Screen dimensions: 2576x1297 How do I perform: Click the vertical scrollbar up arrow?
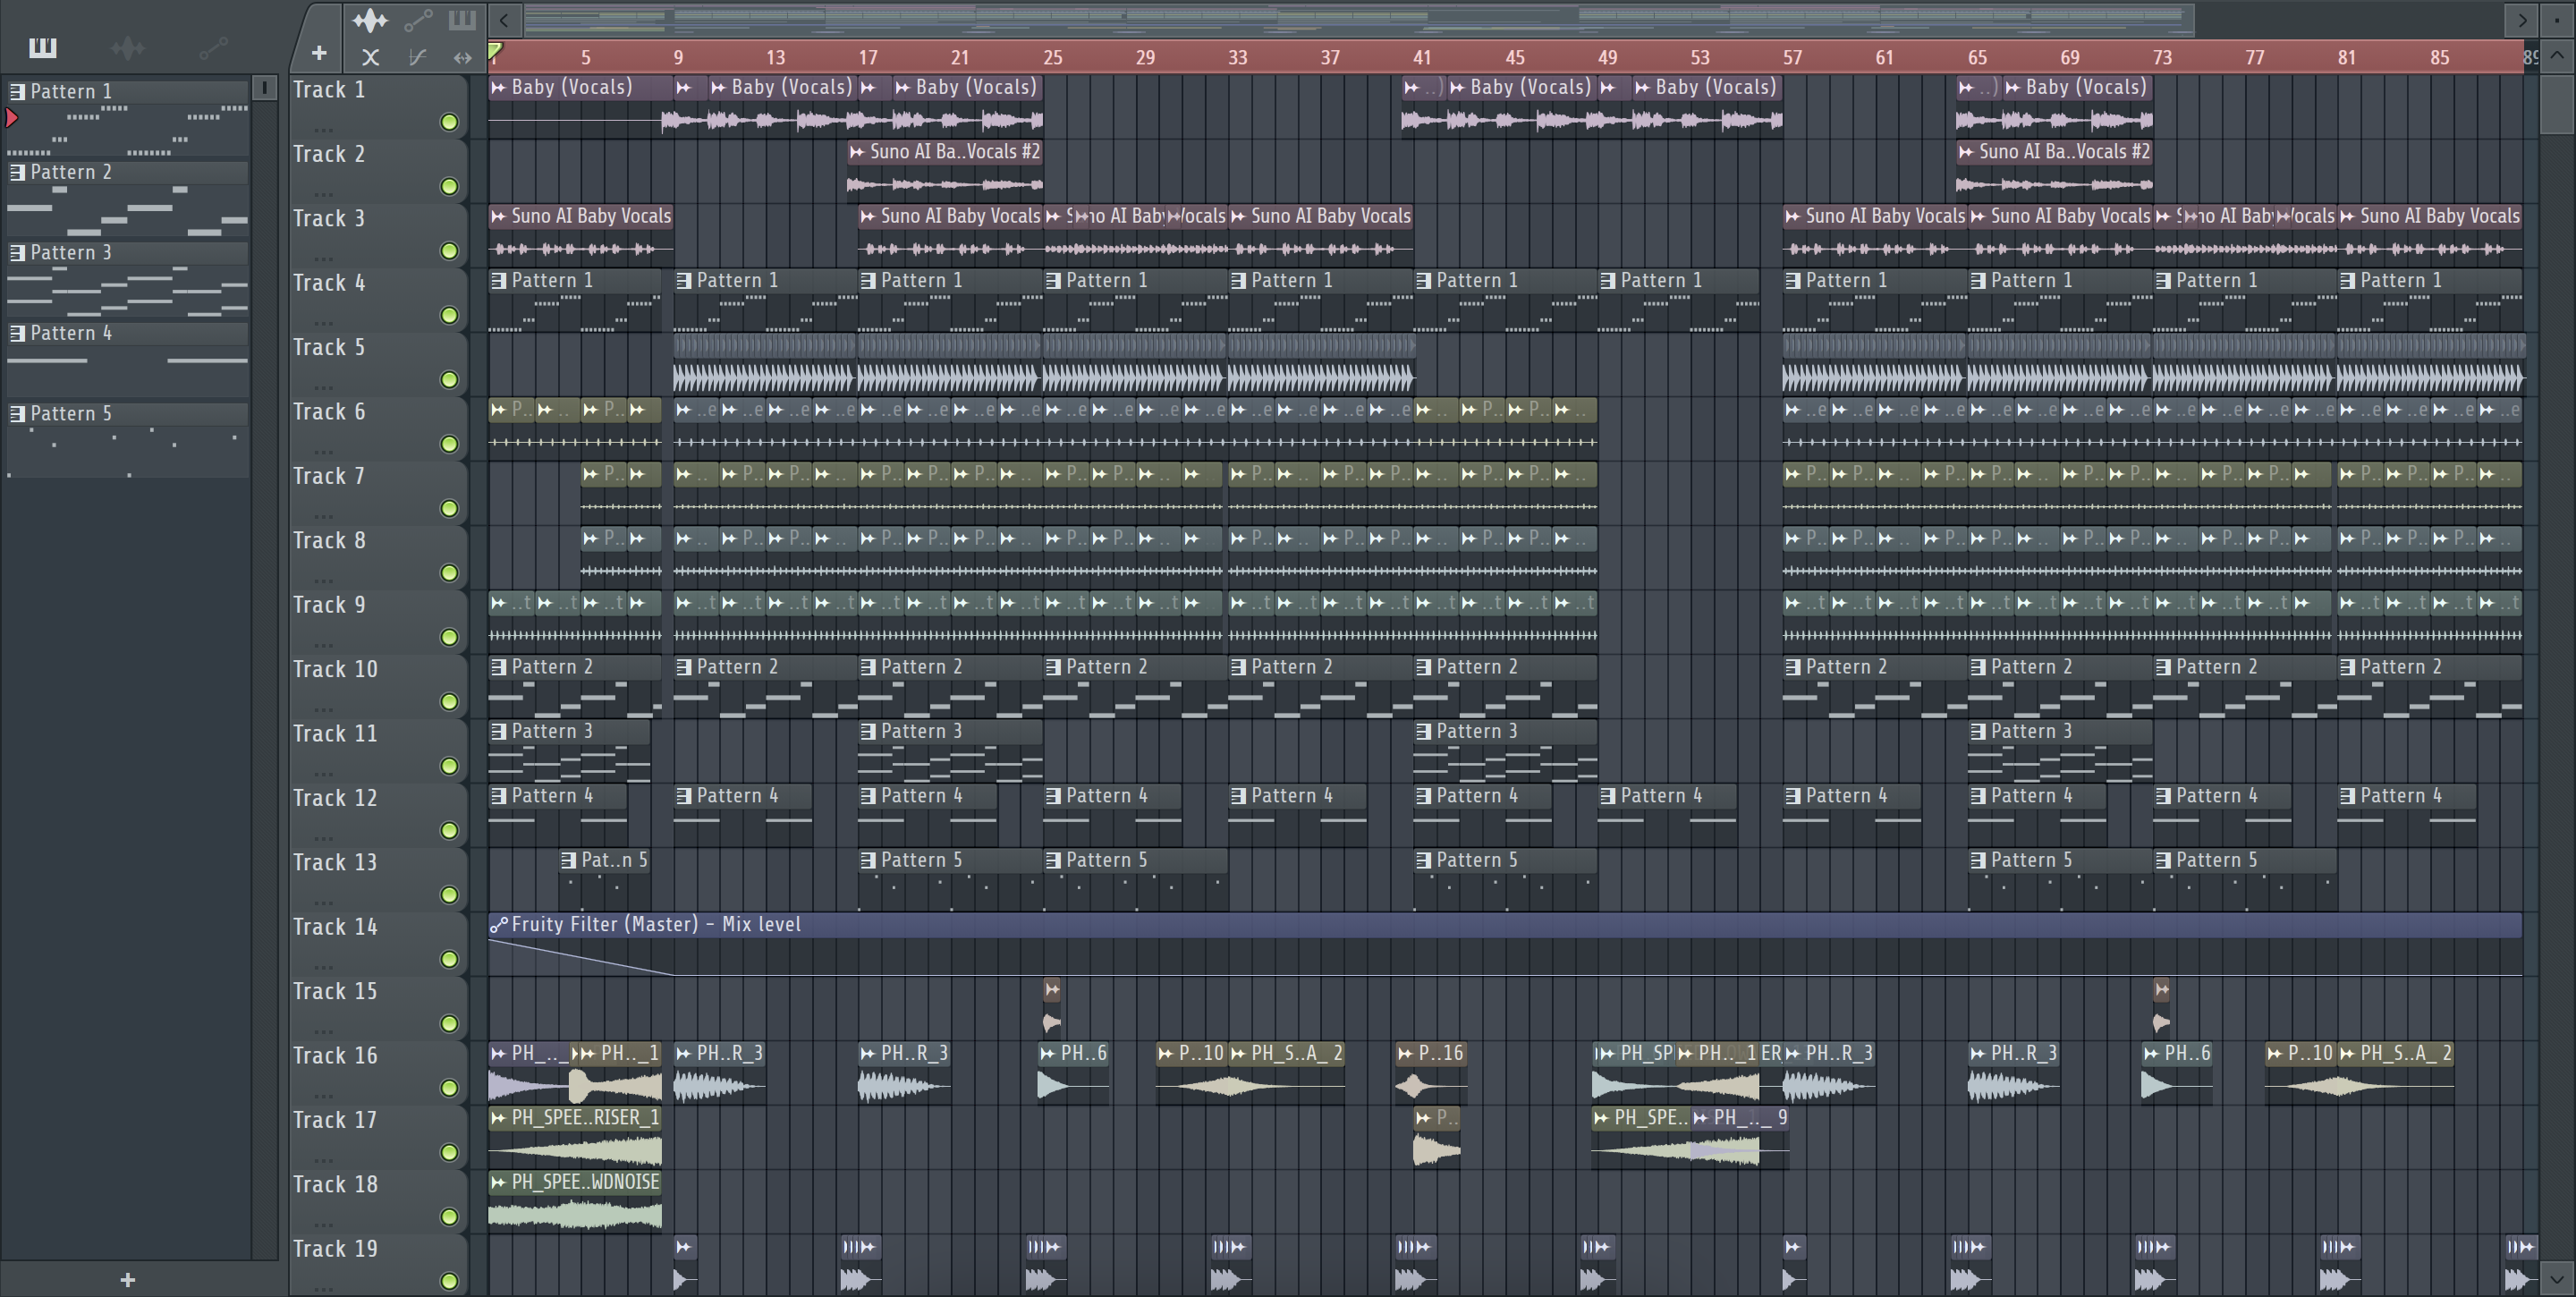click(x=2557, y=56)
